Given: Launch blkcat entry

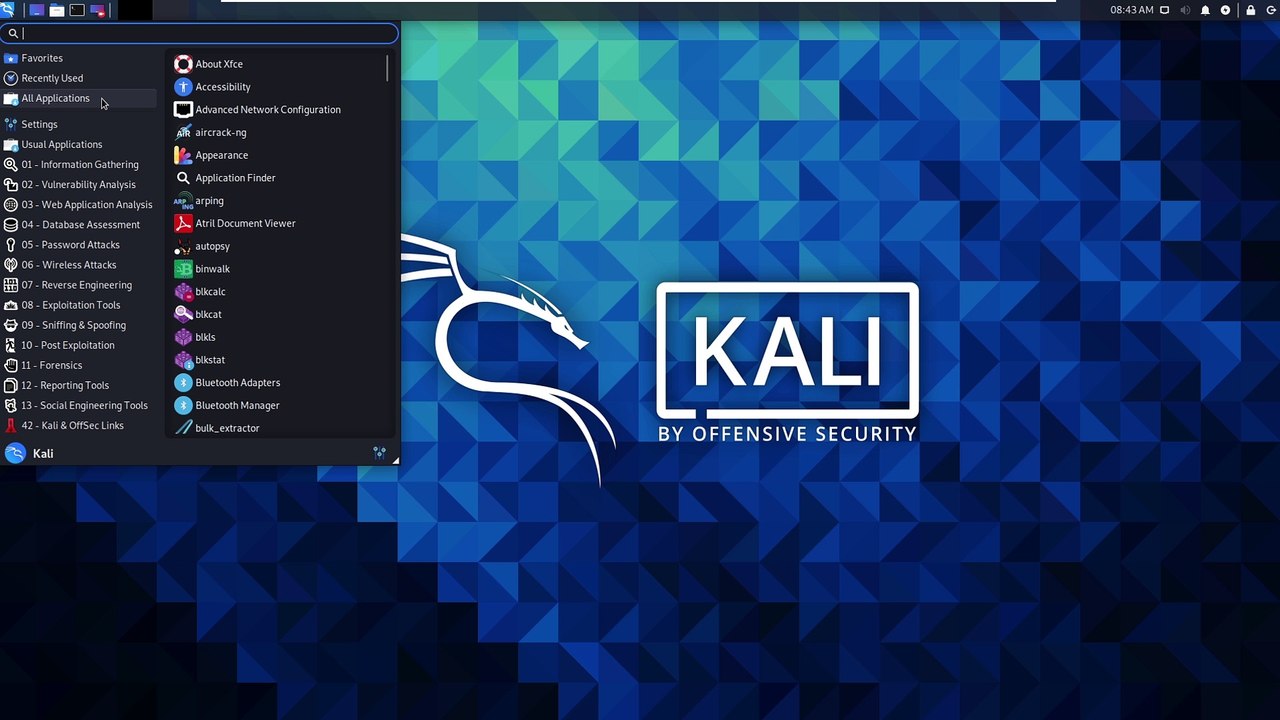Looking at the screenshot, I should click(x=276, y=314).
